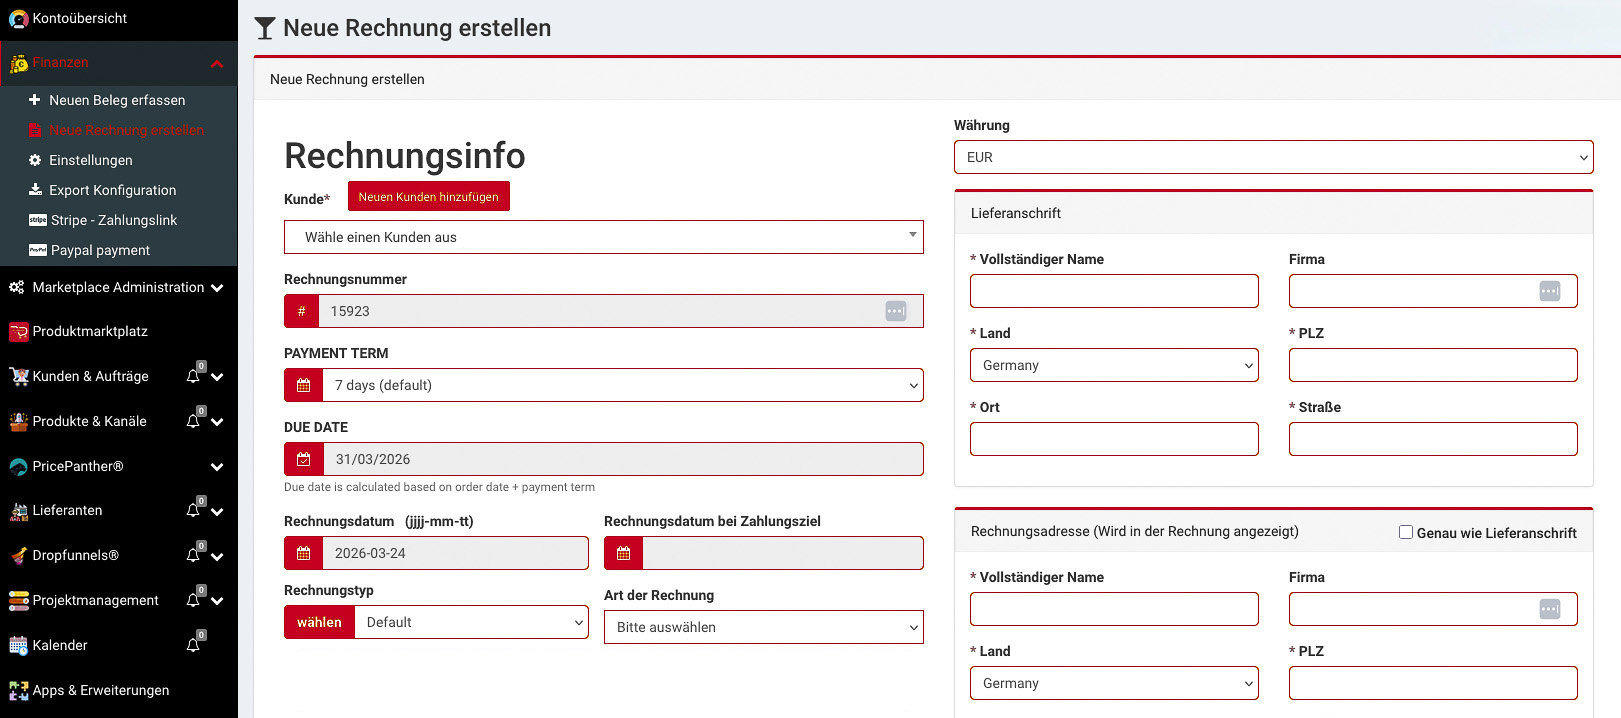Open the Währung EUR dropdown
Screen dimensions: 1621x718
point(1274,157)
